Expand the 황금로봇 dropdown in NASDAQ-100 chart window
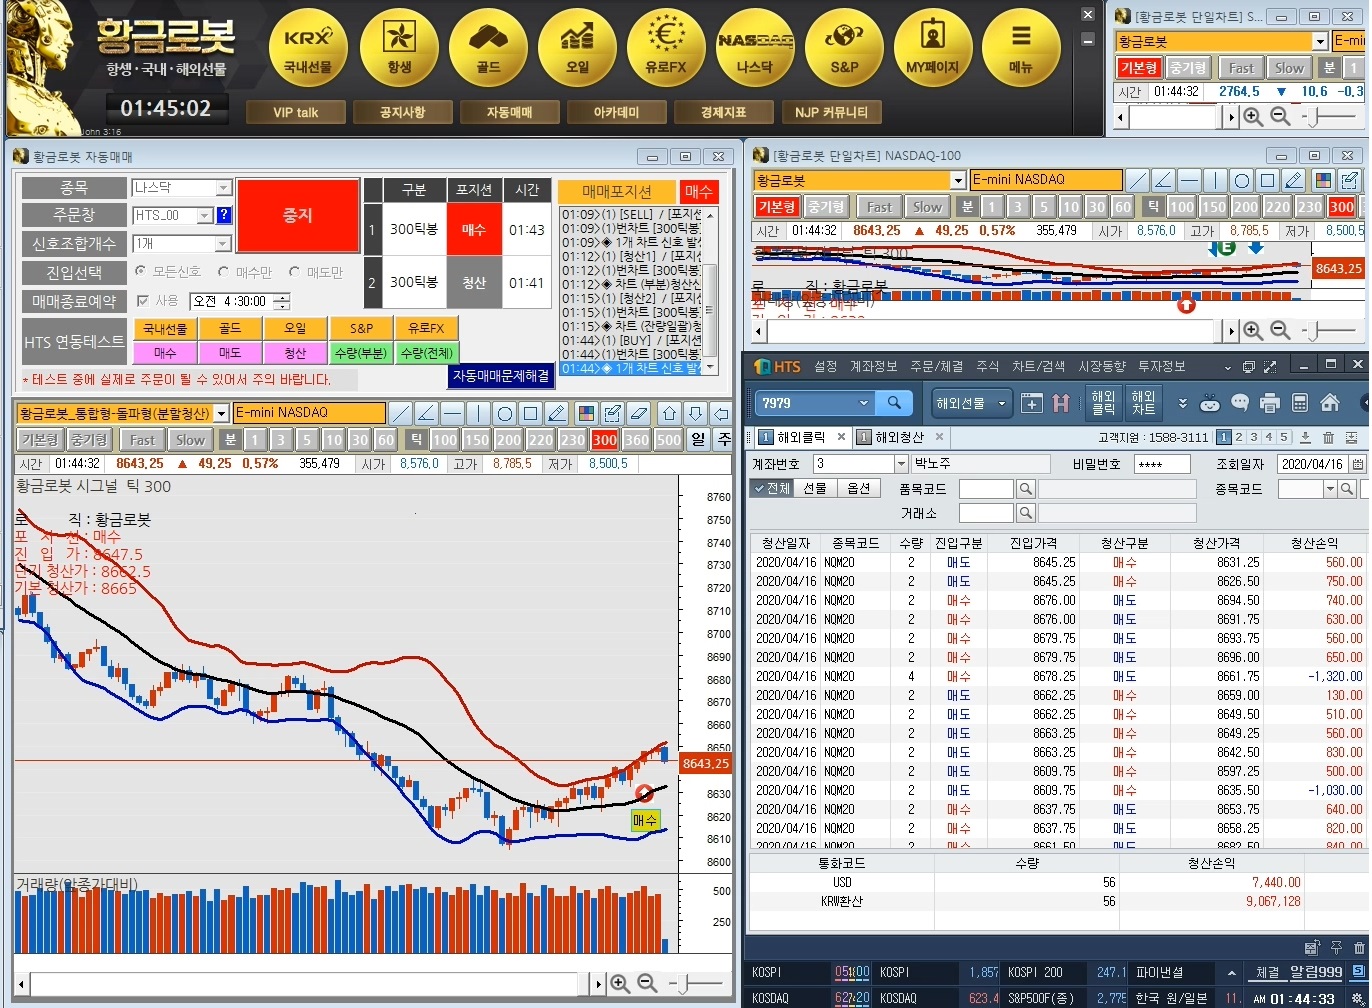Image resolution: width=1372 pixels, height=1008 pixels. pos(958,180)
